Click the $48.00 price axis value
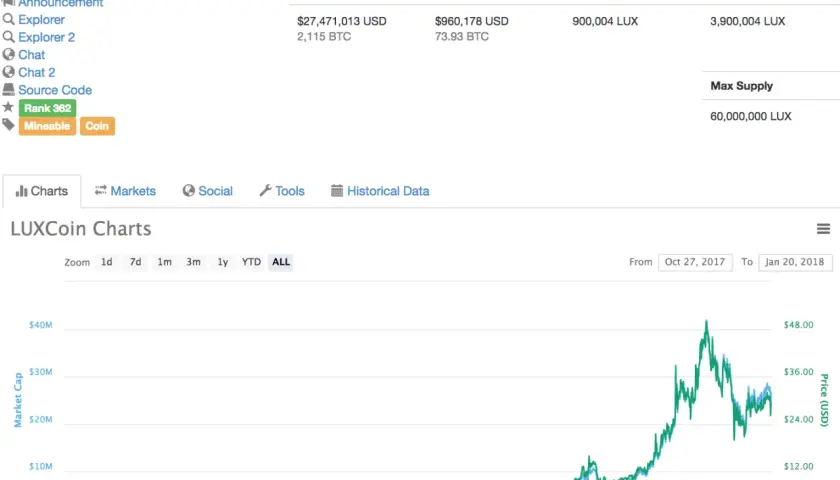The image size is (840, 480). pyautogui.click(x=799, y=325)
